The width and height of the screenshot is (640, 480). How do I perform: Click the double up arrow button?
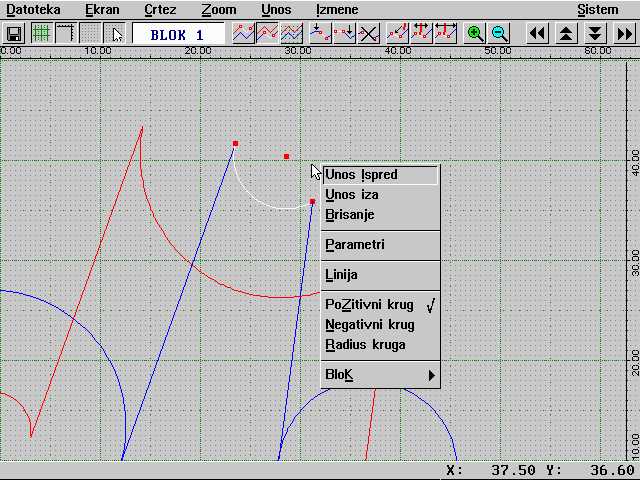click(566, 33)
